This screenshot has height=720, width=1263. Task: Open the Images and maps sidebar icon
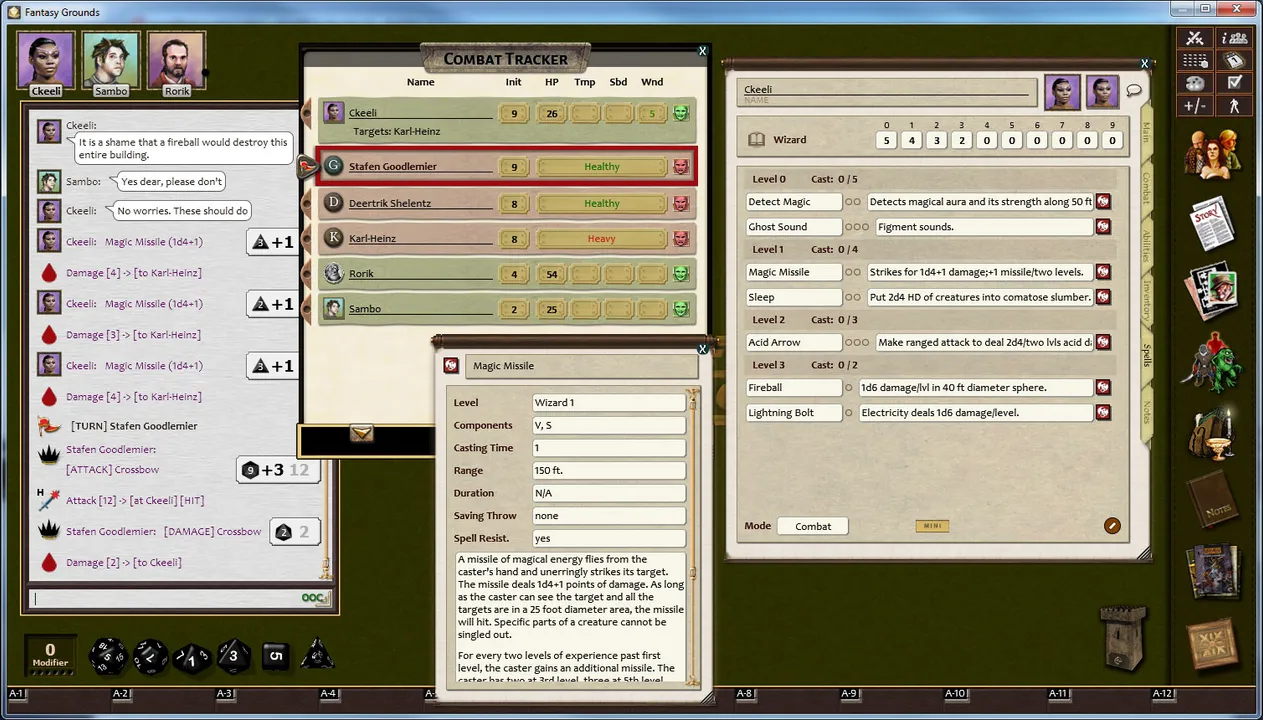pos(1213,290)
